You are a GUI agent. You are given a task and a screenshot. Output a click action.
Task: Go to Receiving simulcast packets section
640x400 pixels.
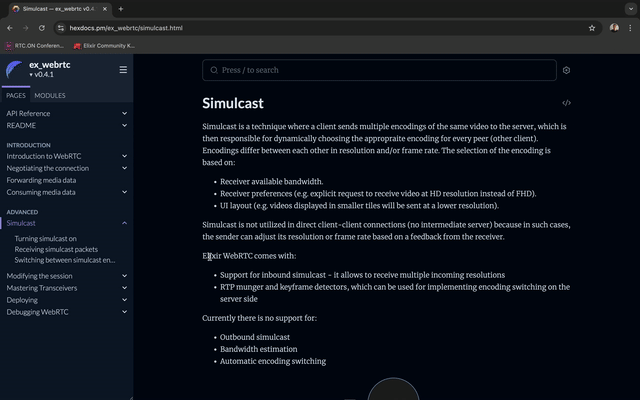coord(56,249)
